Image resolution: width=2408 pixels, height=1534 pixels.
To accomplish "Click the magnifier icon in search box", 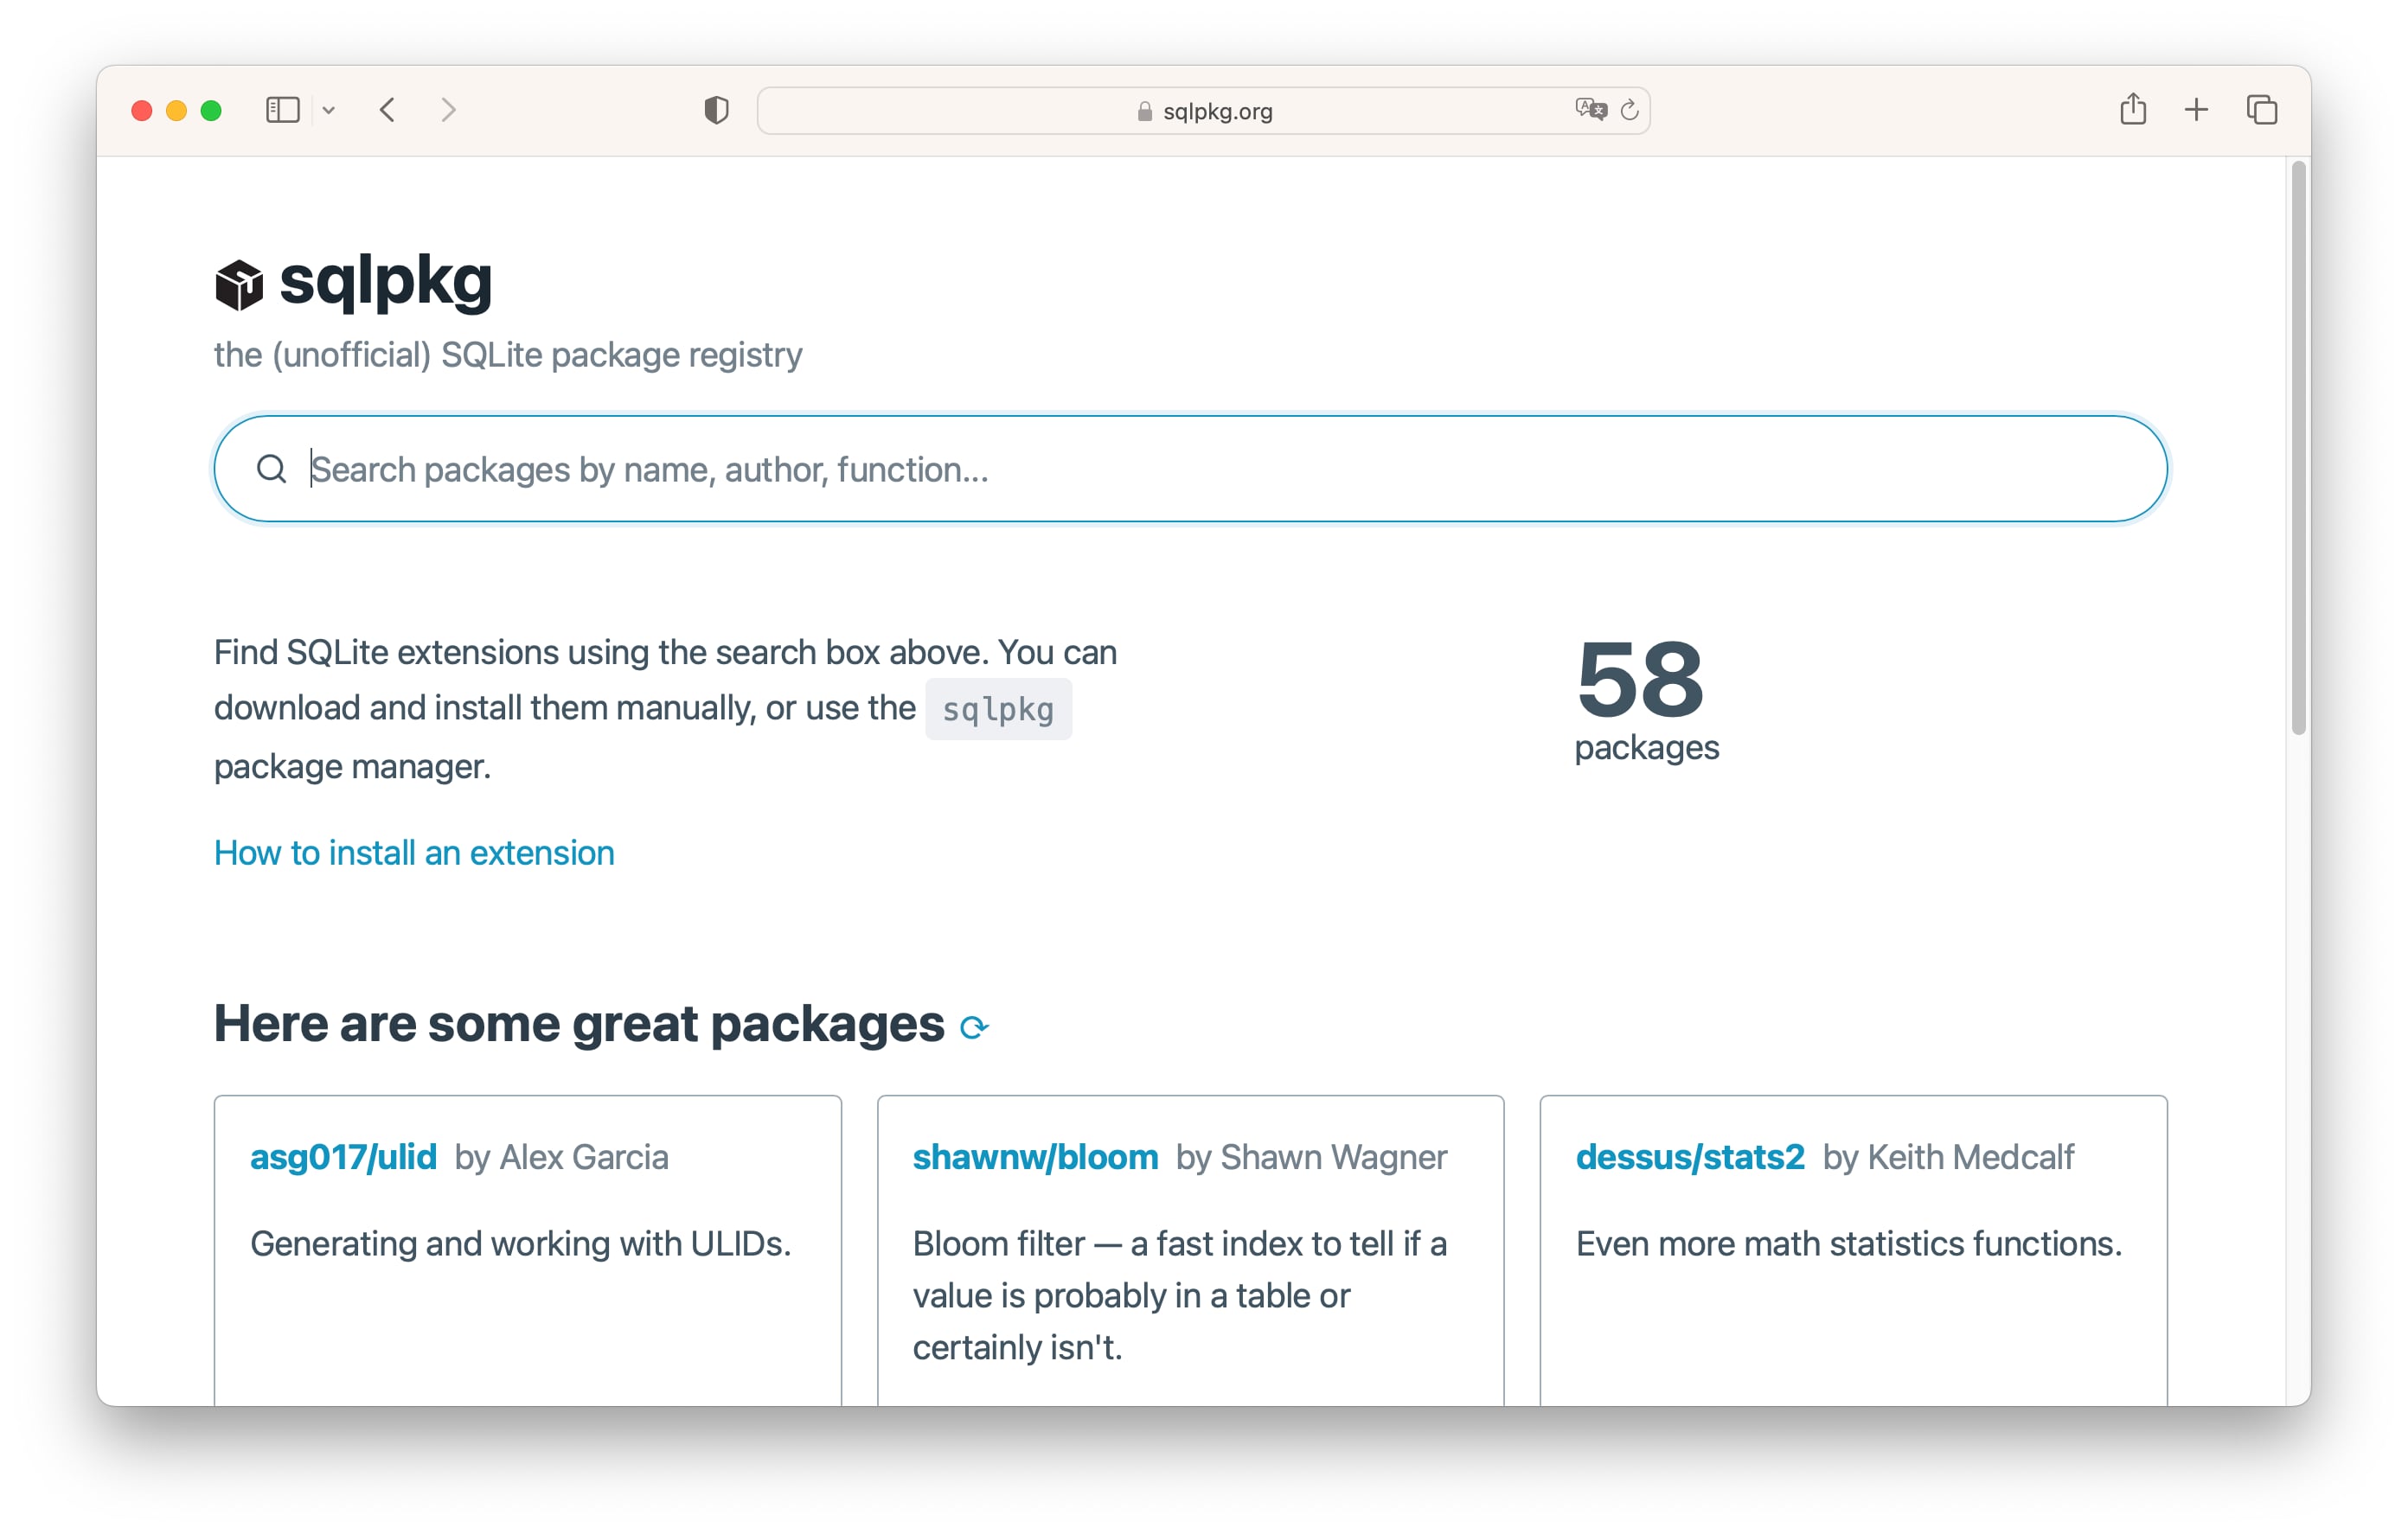I will [x=272, y=469].
